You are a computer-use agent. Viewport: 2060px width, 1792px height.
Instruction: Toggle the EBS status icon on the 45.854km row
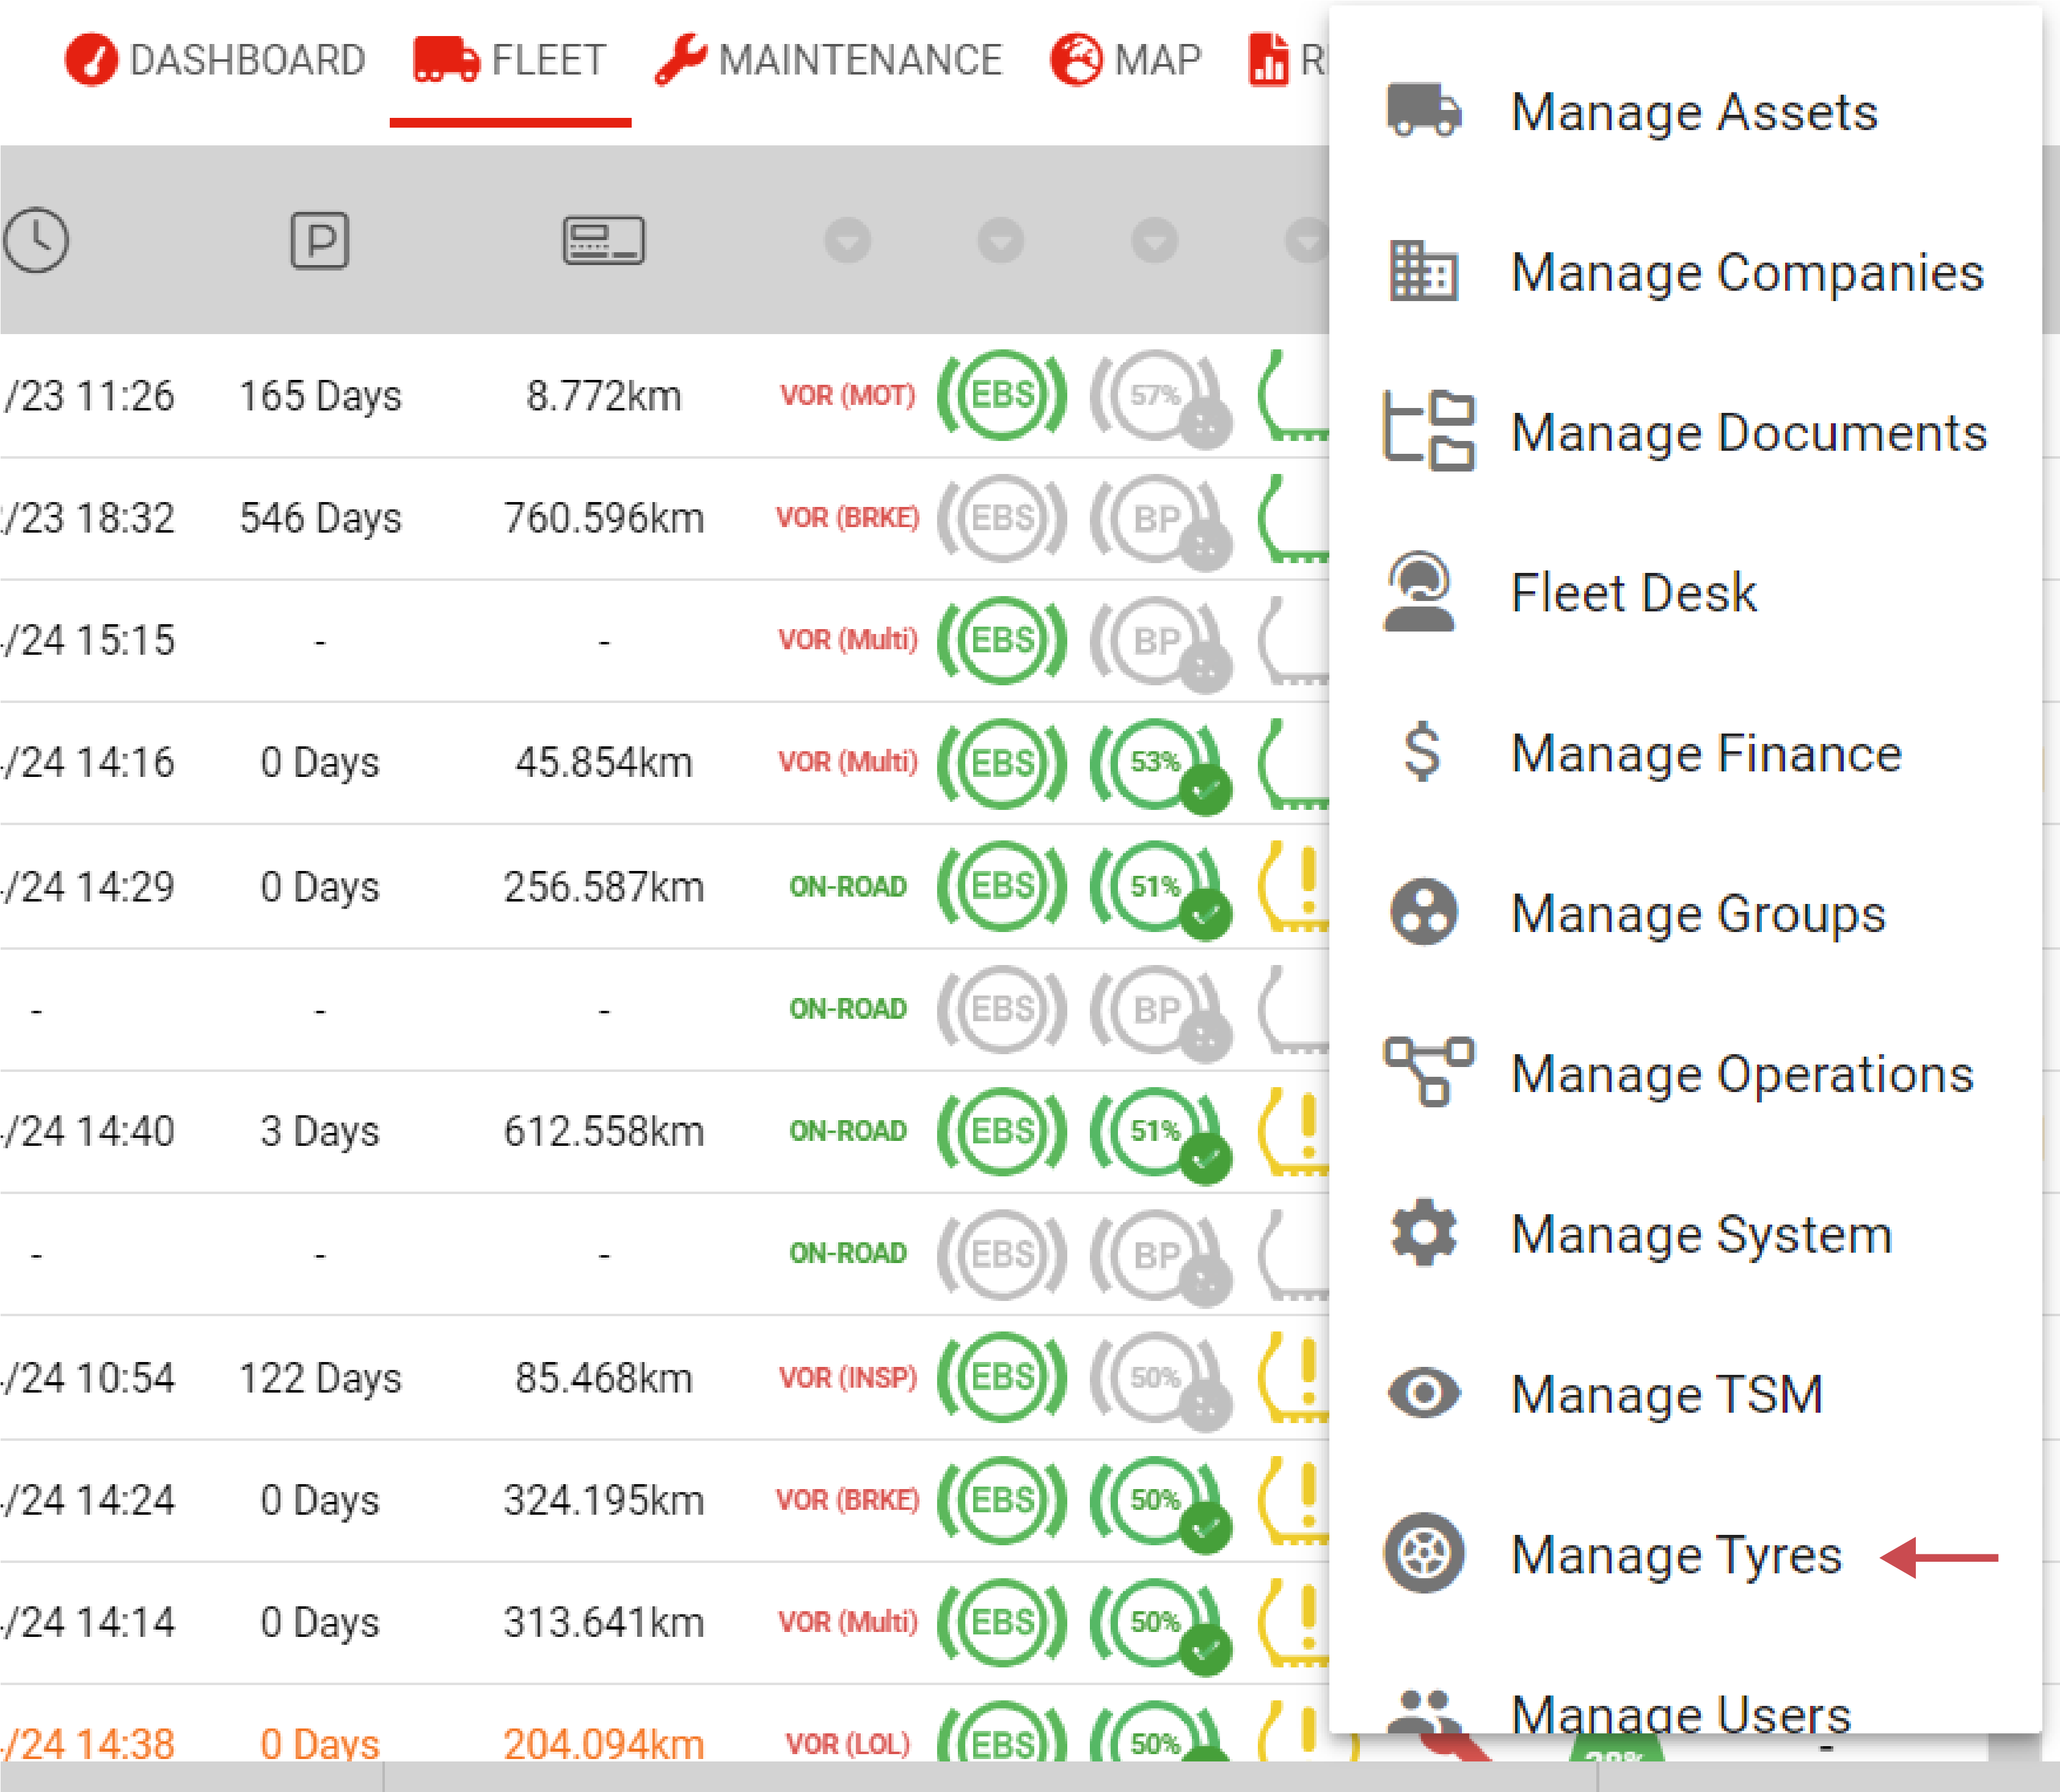[1001, 763]
